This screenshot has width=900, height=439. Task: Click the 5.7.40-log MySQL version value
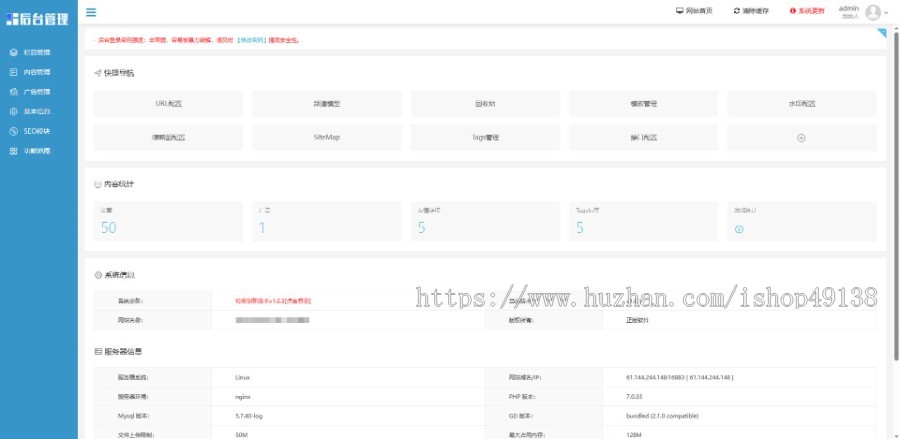point(249,416)
